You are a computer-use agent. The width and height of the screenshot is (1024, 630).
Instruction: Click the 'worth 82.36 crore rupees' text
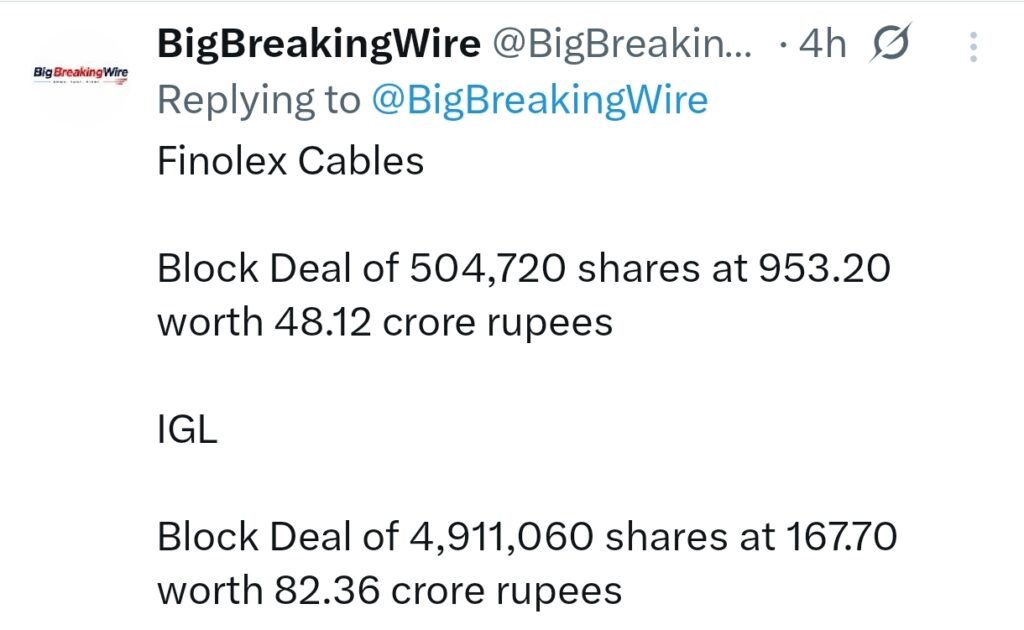pos(388,589)
